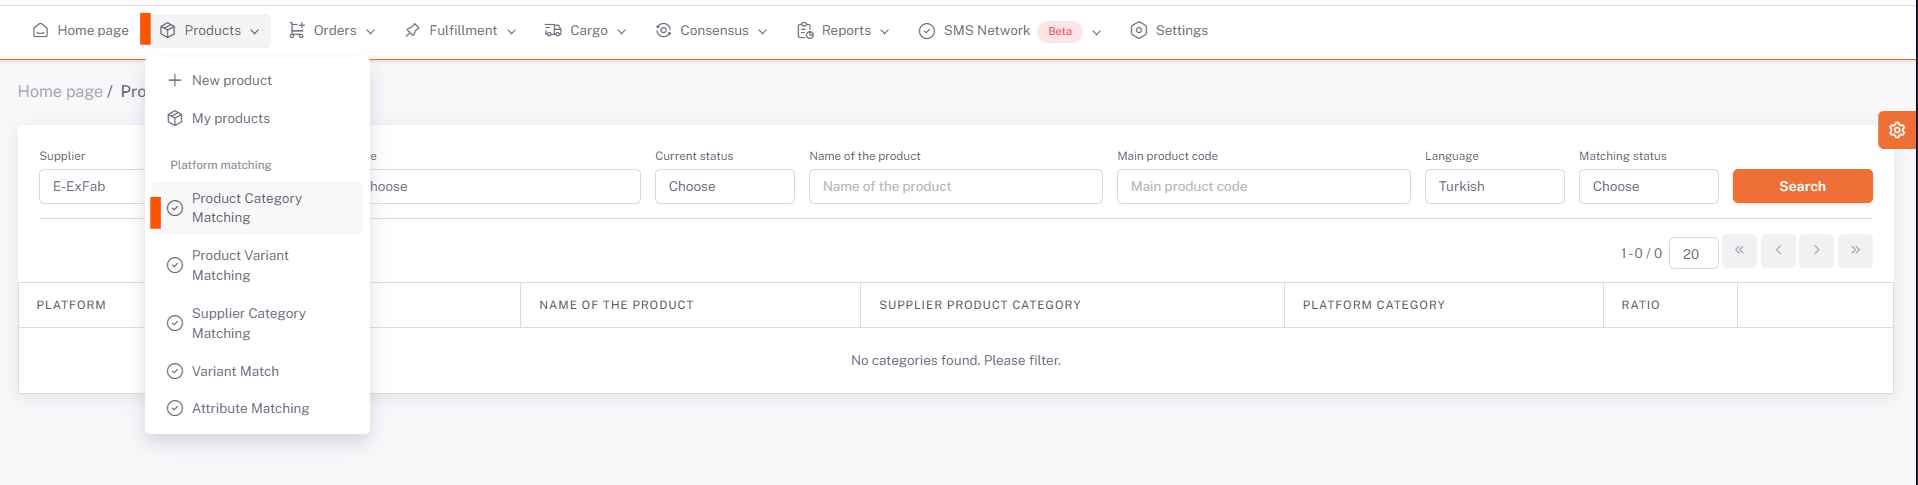Click the page size box showing 20
1918x485 pixels.
(1694, 253)
